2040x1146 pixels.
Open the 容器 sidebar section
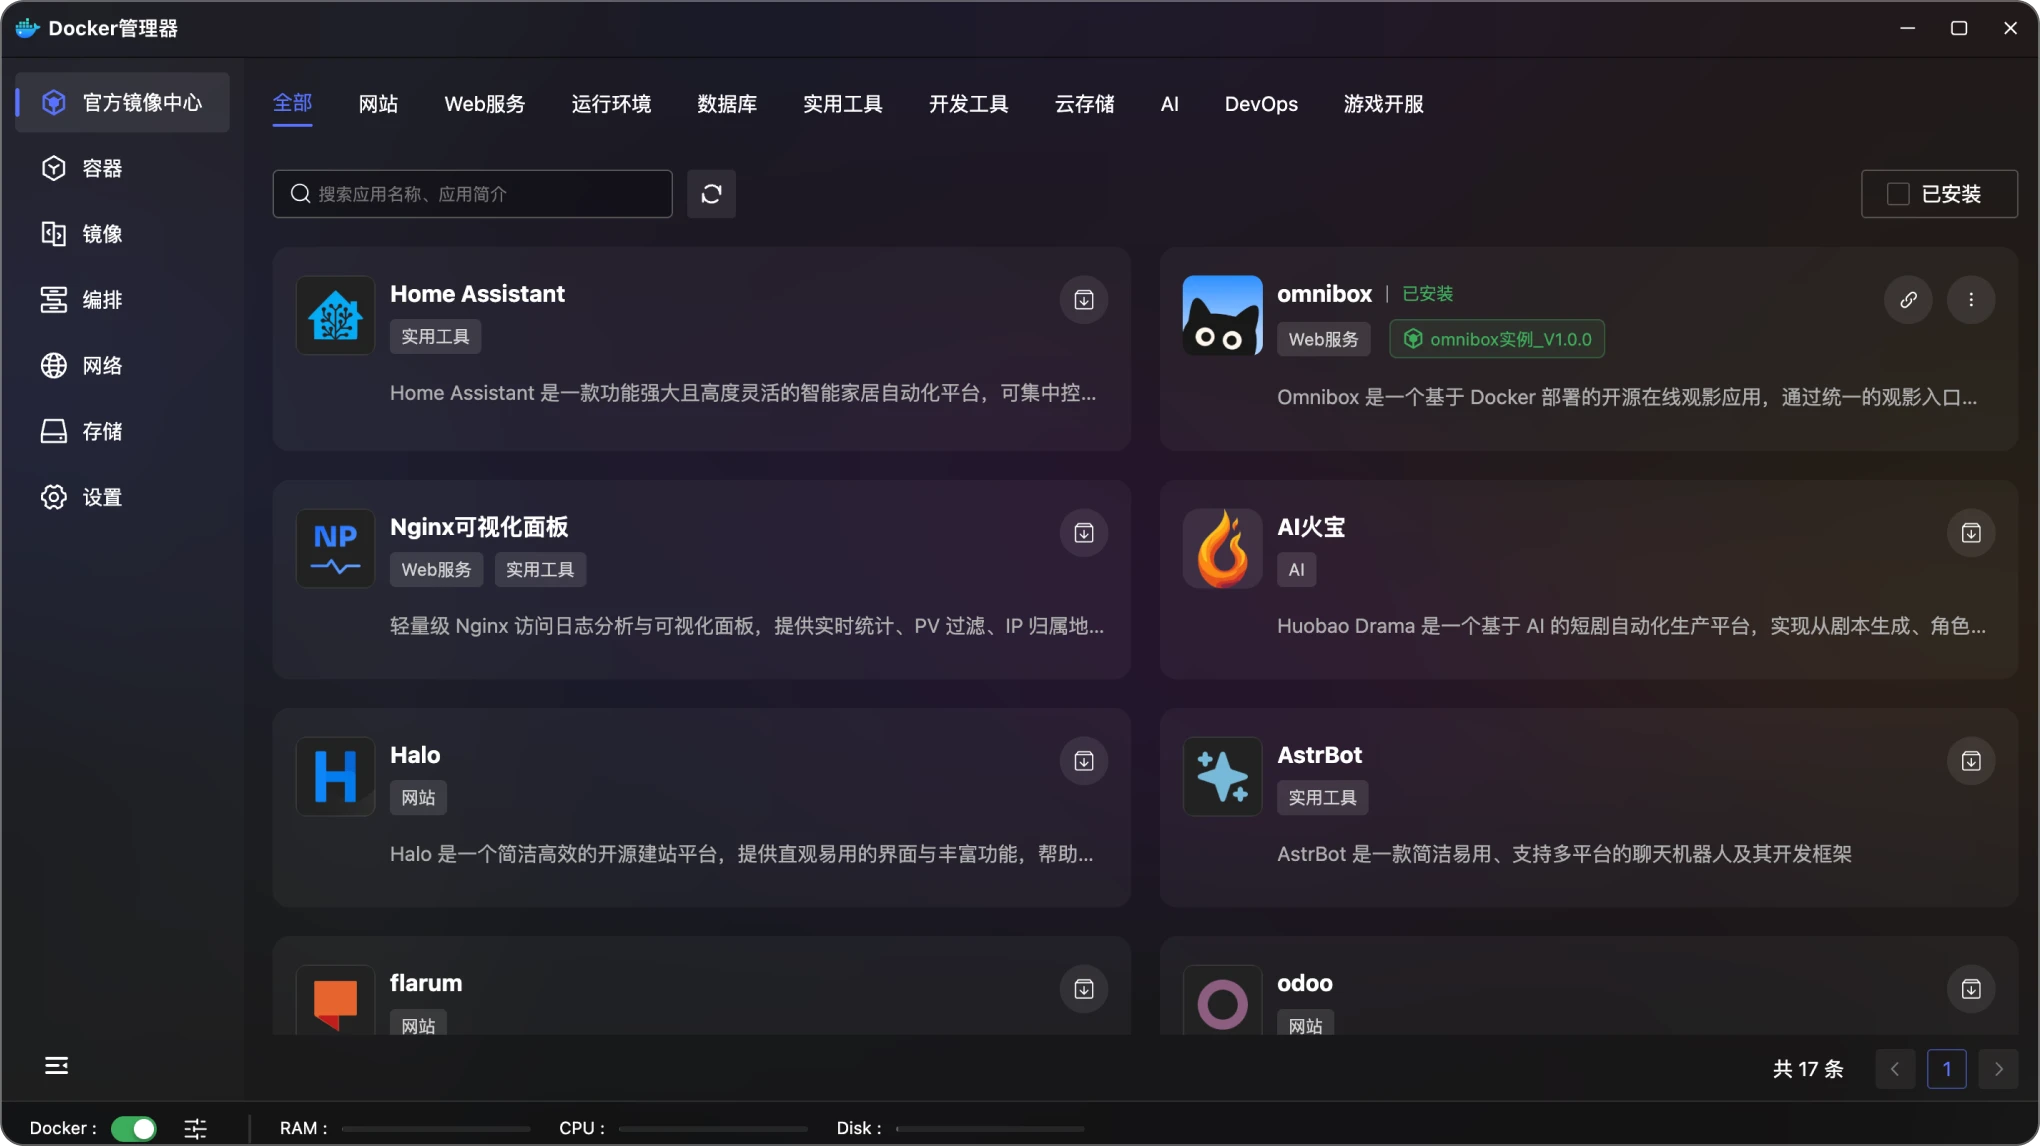tap(101, 168)
